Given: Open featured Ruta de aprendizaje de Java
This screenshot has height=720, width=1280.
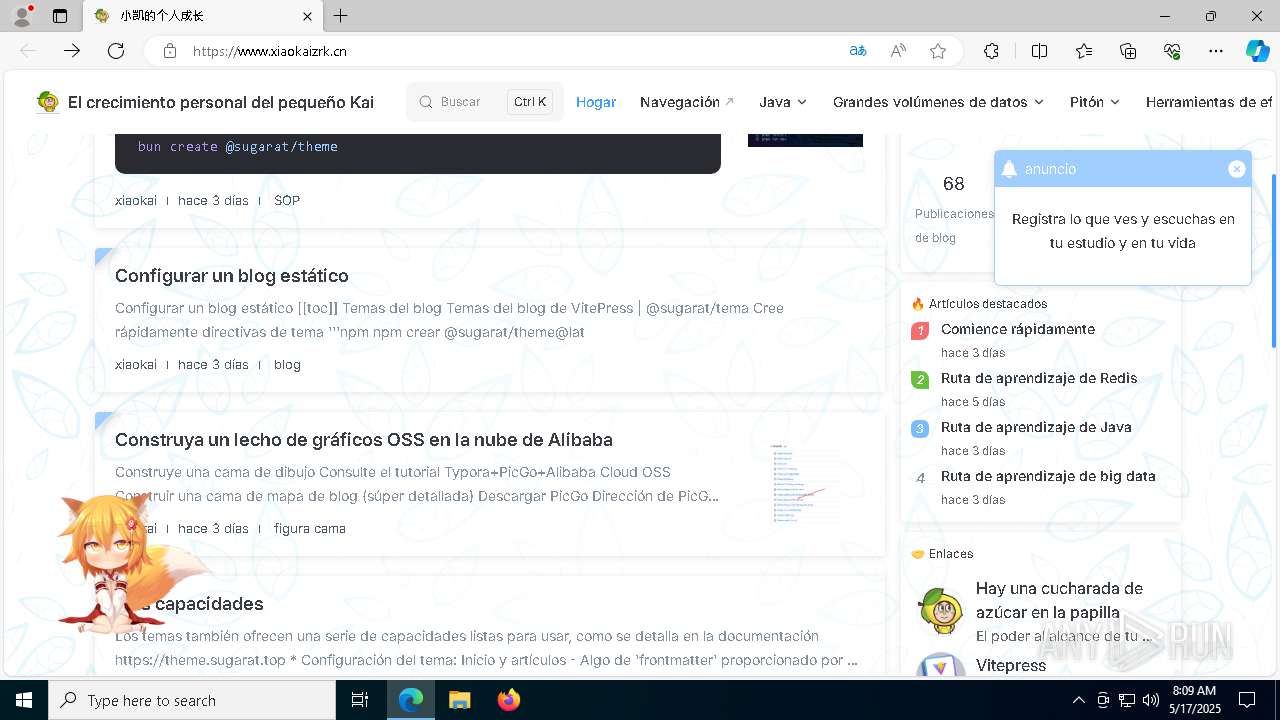Looking at the screenshot, I should [x=1036, y=427].
